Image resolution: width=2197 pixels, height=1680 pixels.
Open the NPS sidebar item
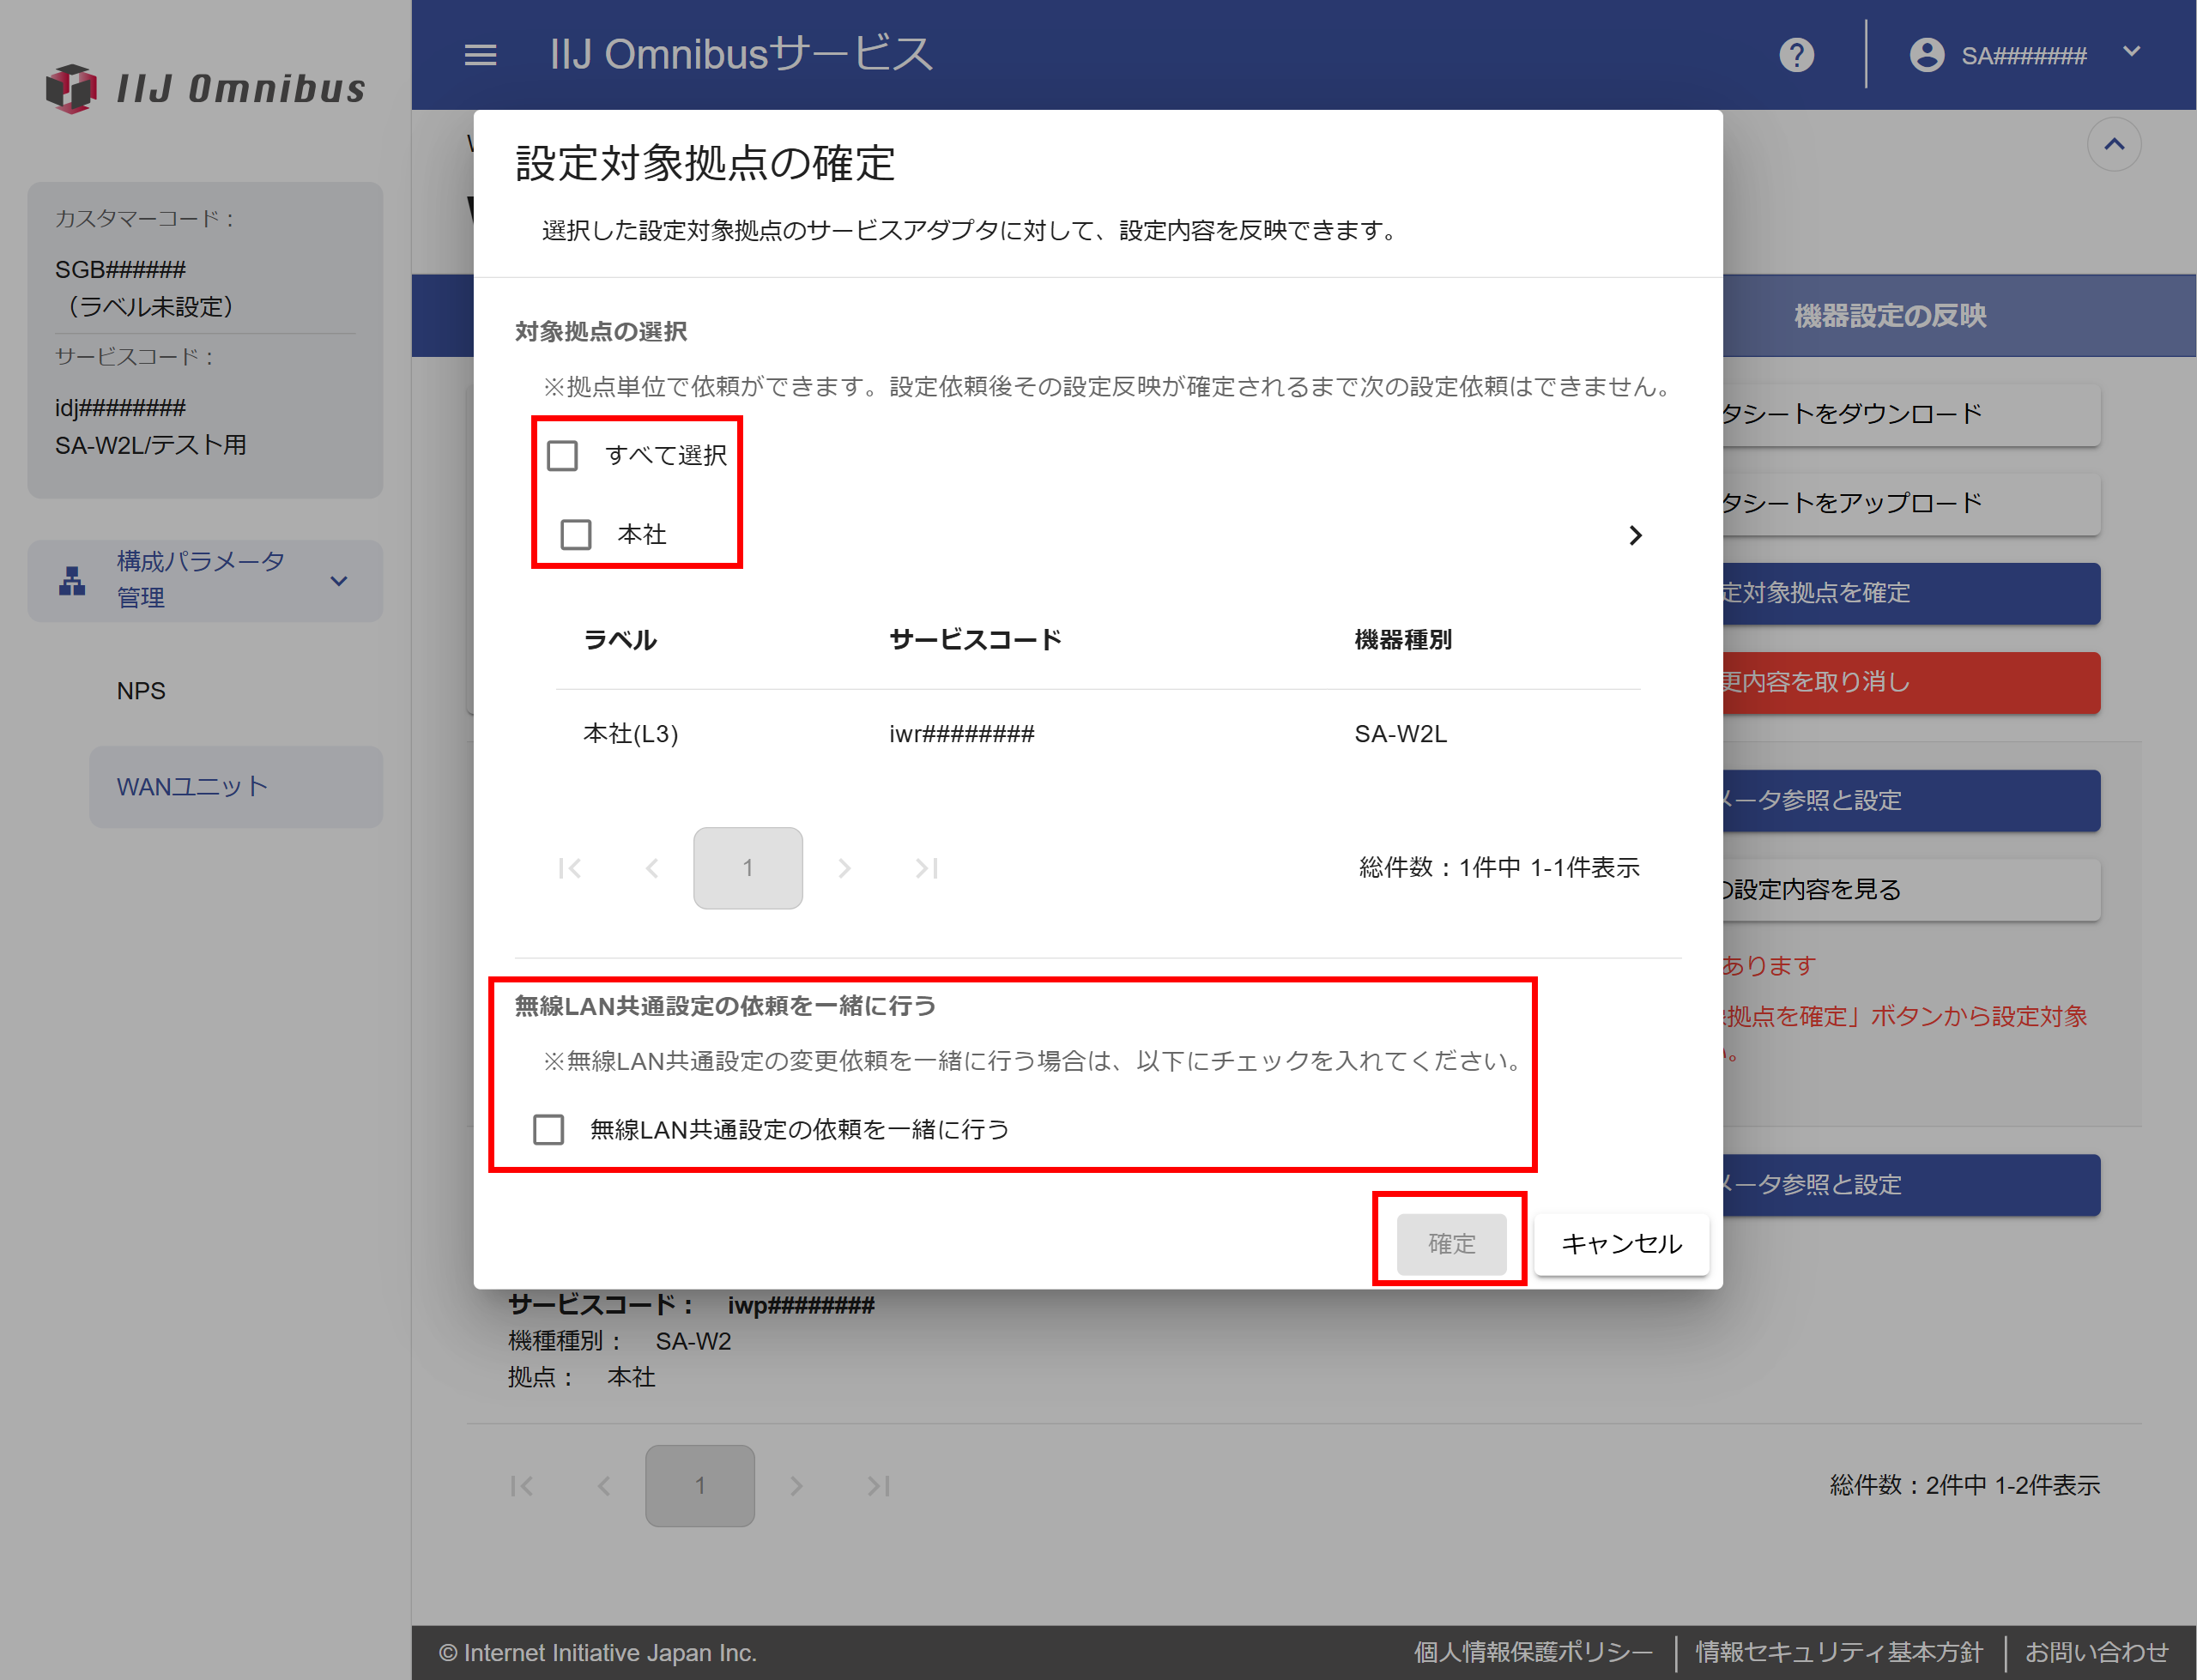coord(141,691)
